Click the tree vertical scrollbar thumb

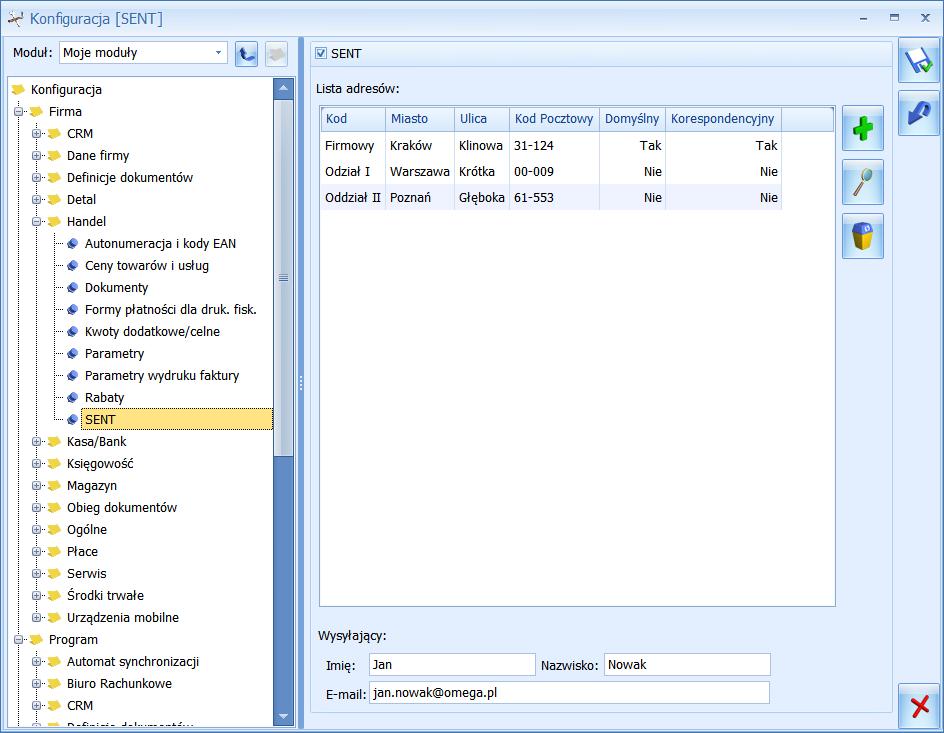point(284,277)
